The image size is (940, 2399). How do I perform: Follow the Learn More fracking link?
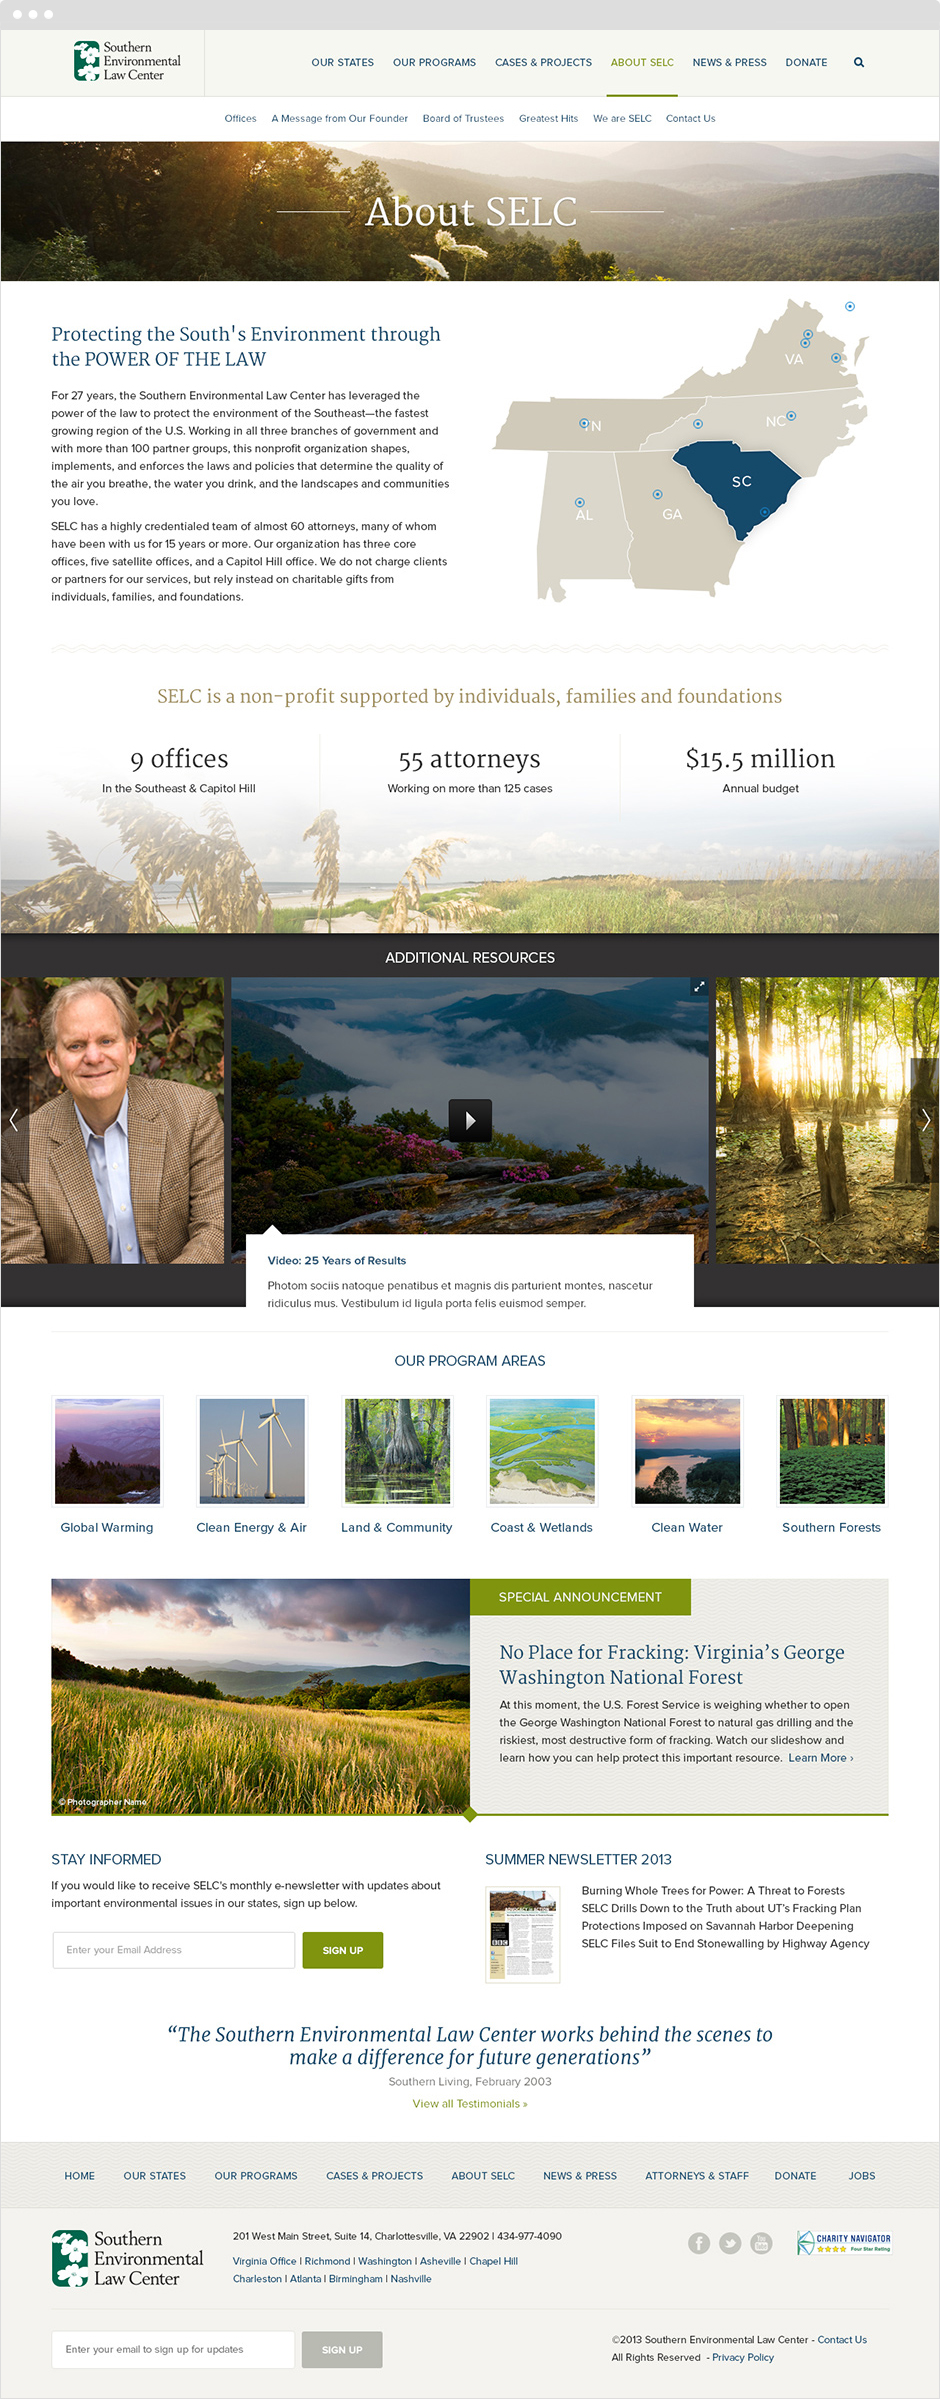point(820,1758)
